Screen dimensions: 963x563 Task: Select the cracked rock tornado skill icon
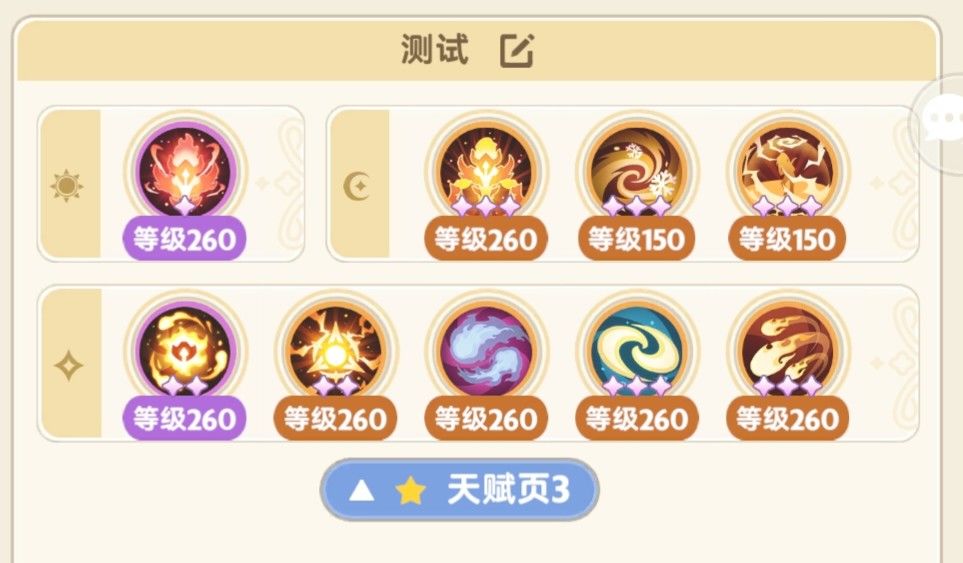pos(787,169)
